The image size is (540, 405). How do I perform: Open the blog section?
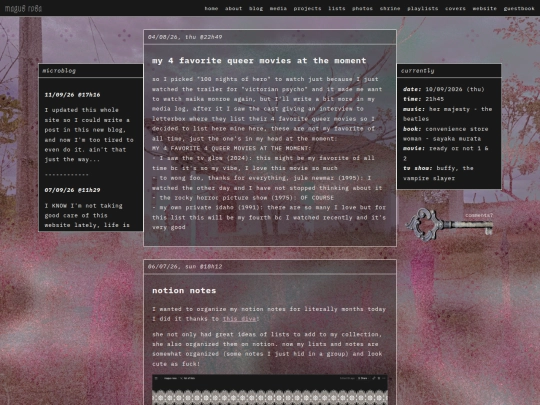pyautogui.click(x=256, y=8)
